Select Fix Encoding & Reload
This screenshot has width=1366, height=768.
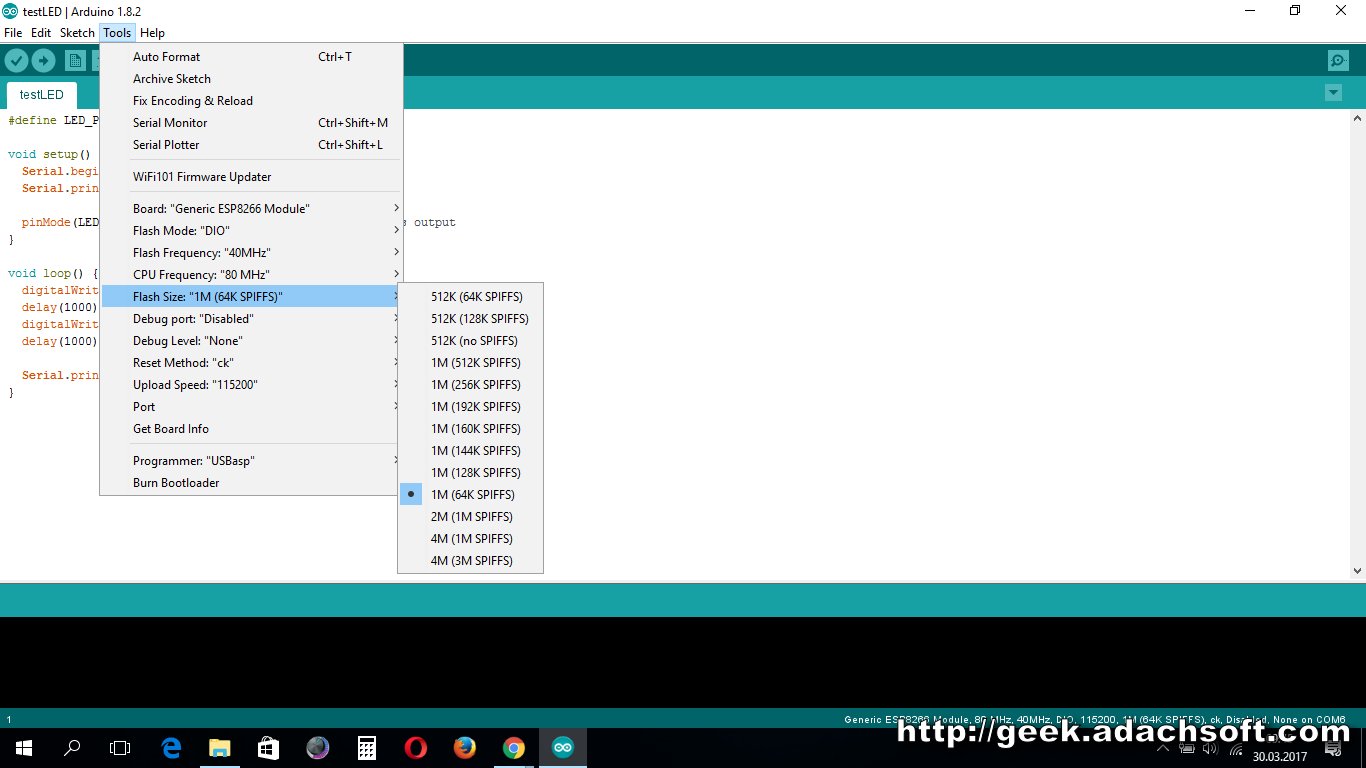click(x=251, y=101)
